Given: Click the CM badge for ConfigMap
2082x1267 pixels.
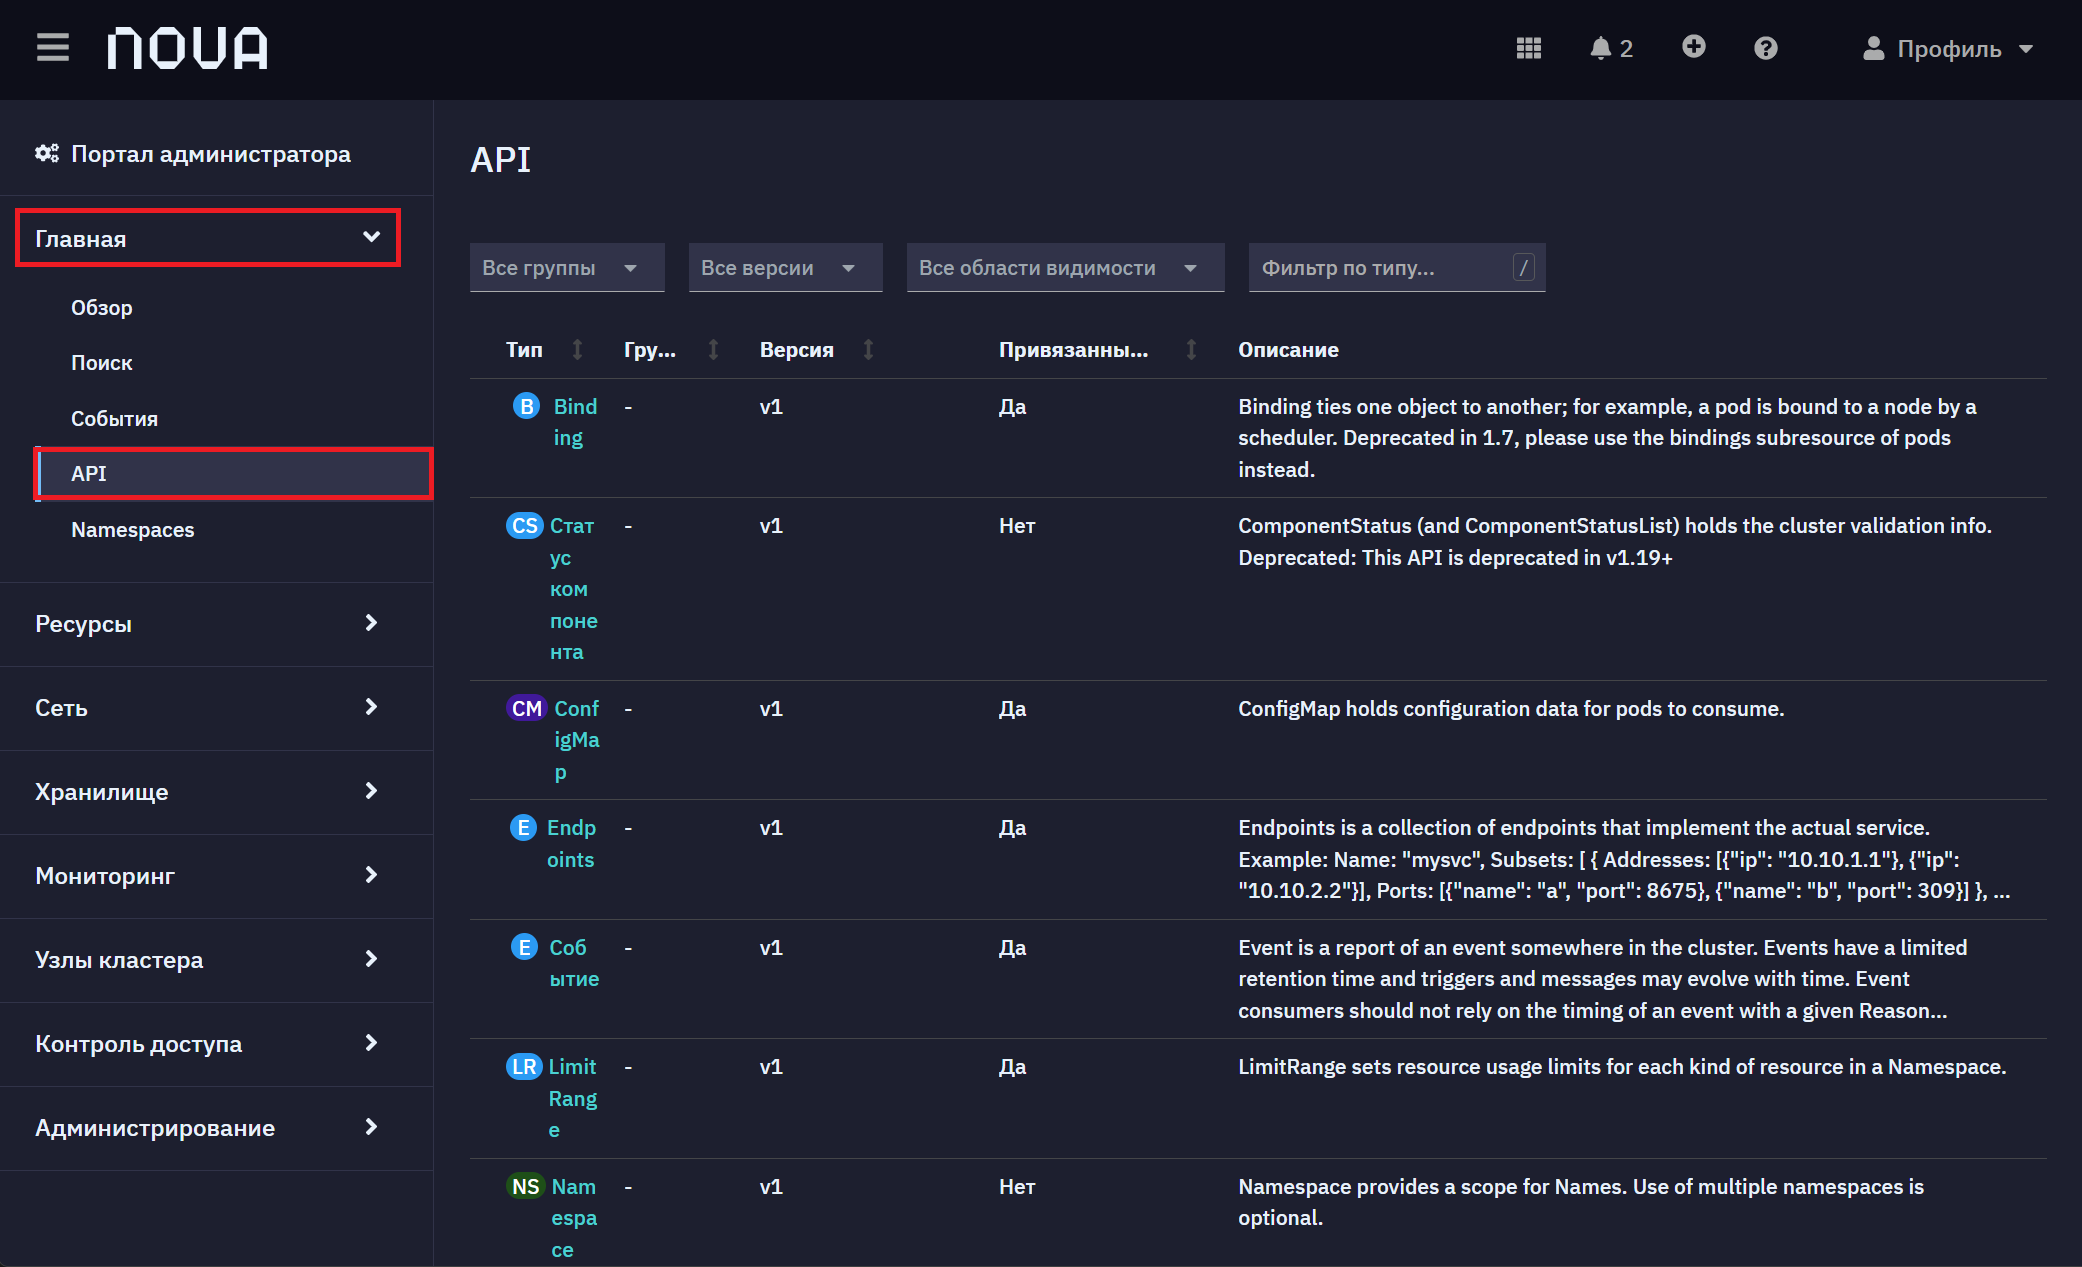Looking at the screenshot, I should [526, 708].
